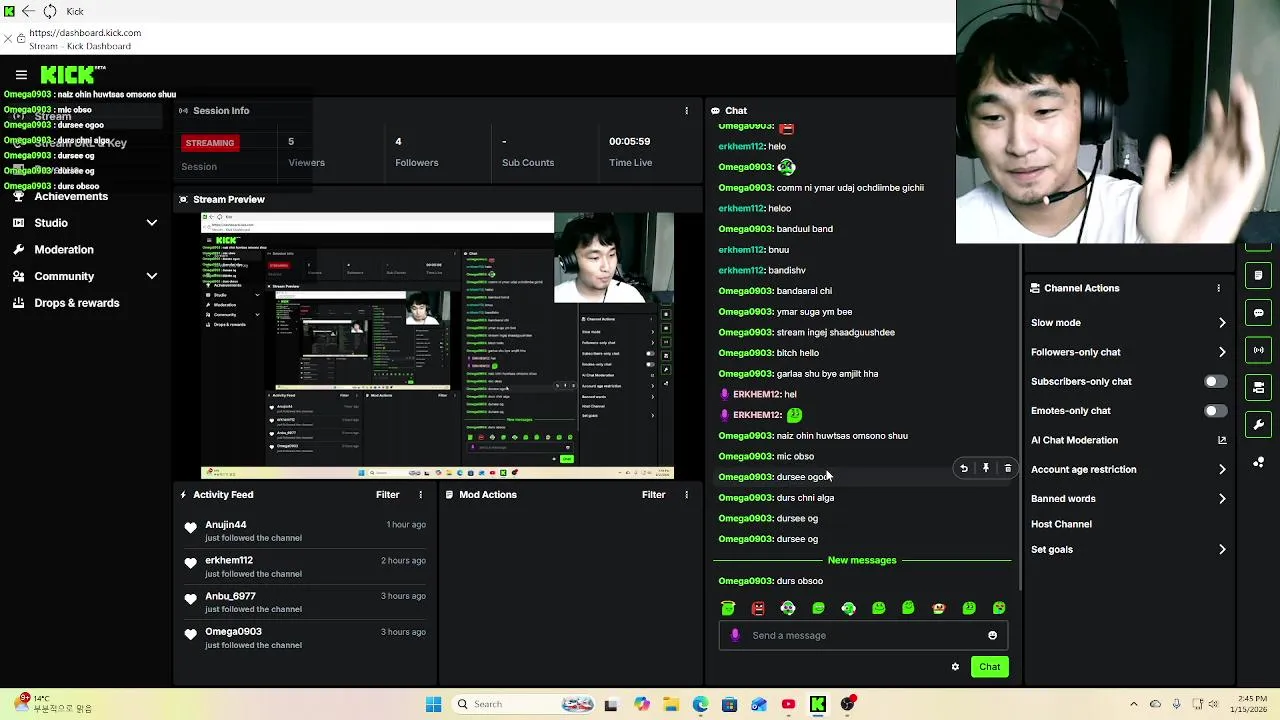Pin the hovered chat message
1280x720 pixels.
tap(986, 468)
